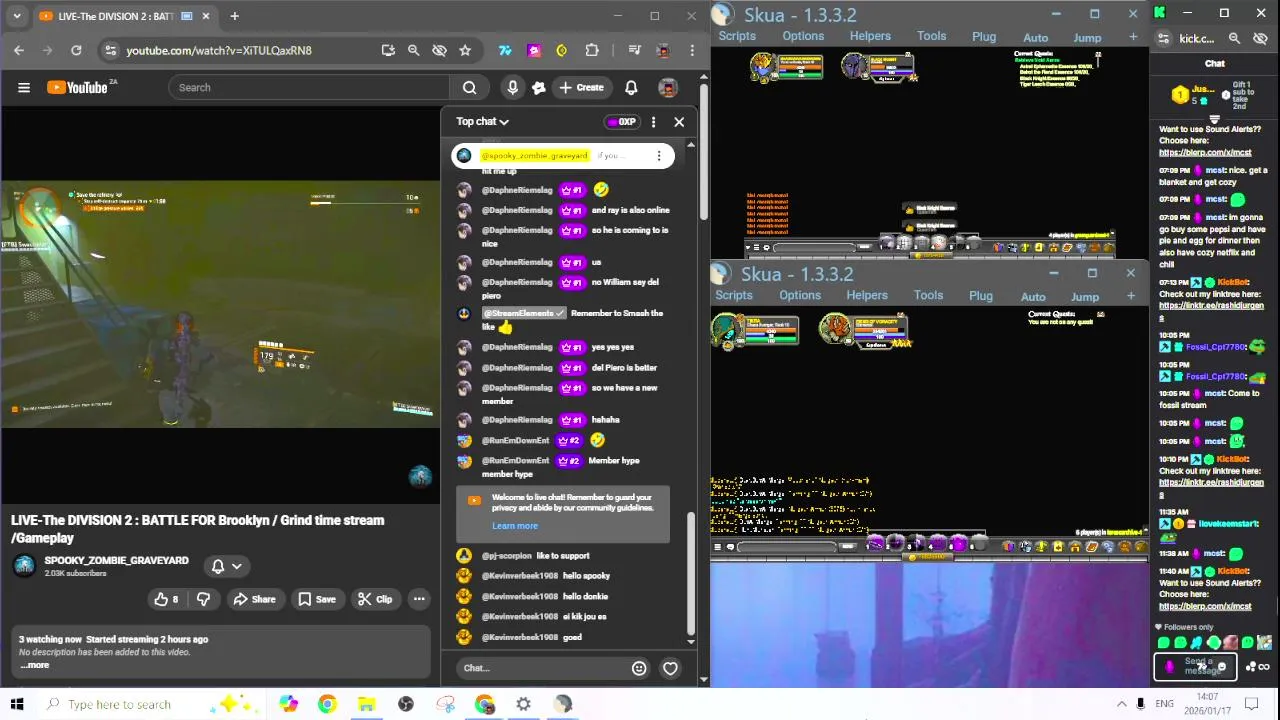
Task: Click Jump in top Skua window
Action: click(x=1087, y=37)
